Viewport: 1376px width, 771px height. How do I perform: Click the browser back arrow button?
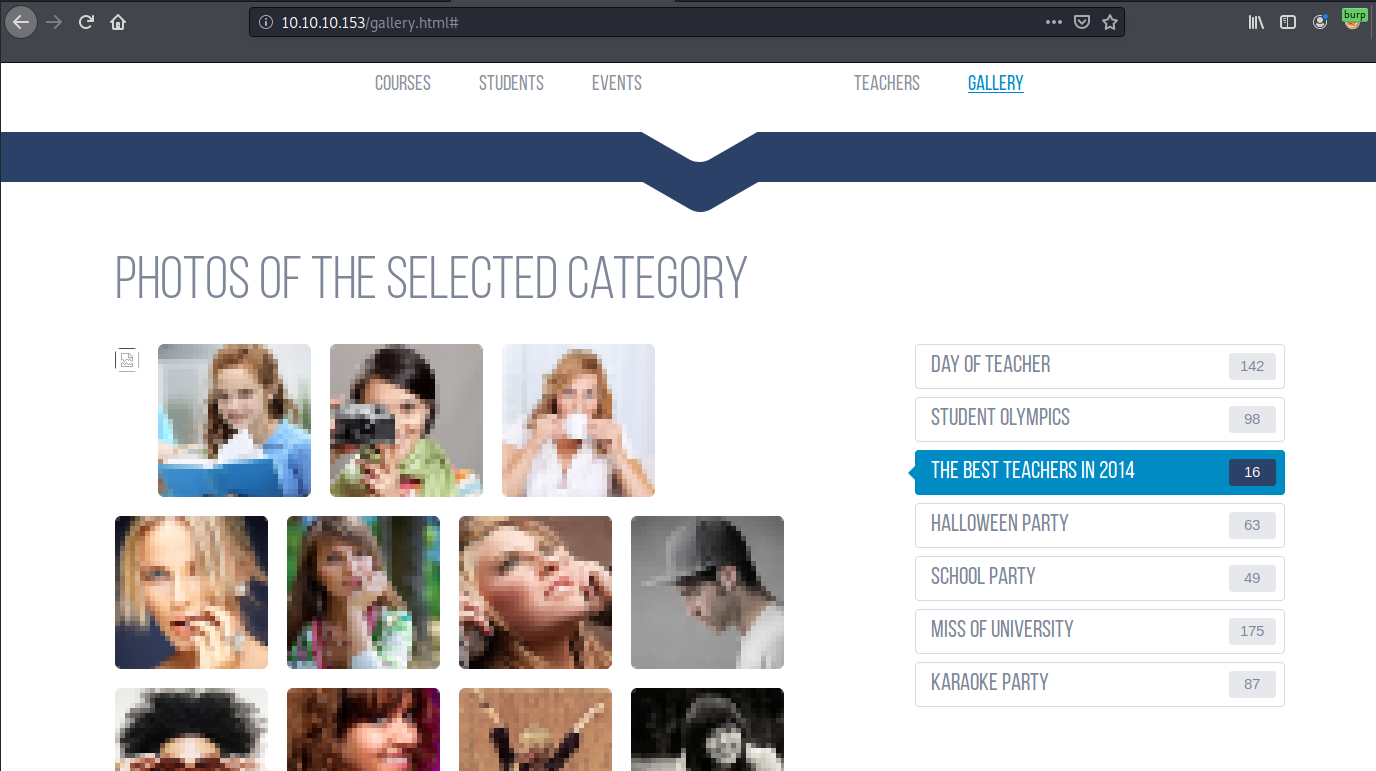pyautogui.click(x=21, y=22)
